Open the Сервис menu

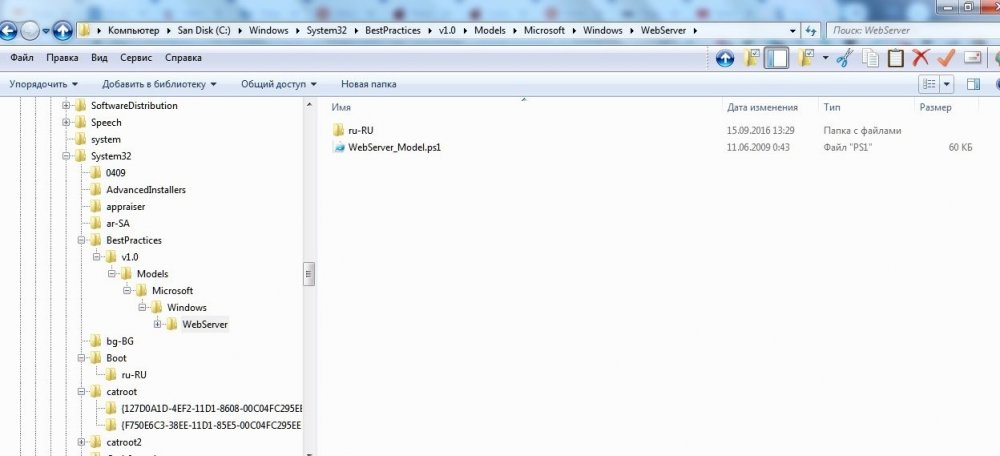point(136,57)
